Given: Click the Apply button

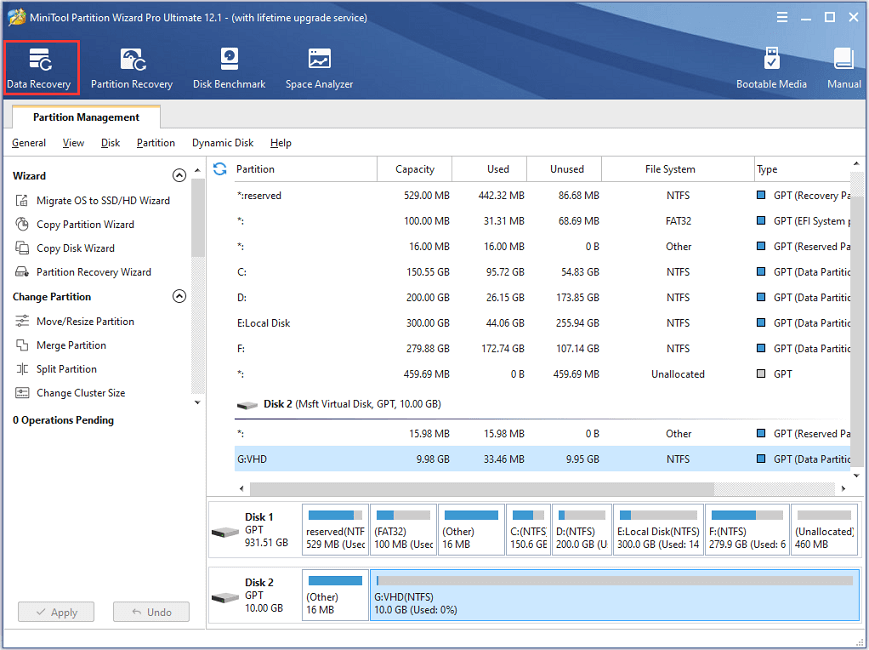Looking at the screenshot, I should (56, 612).
